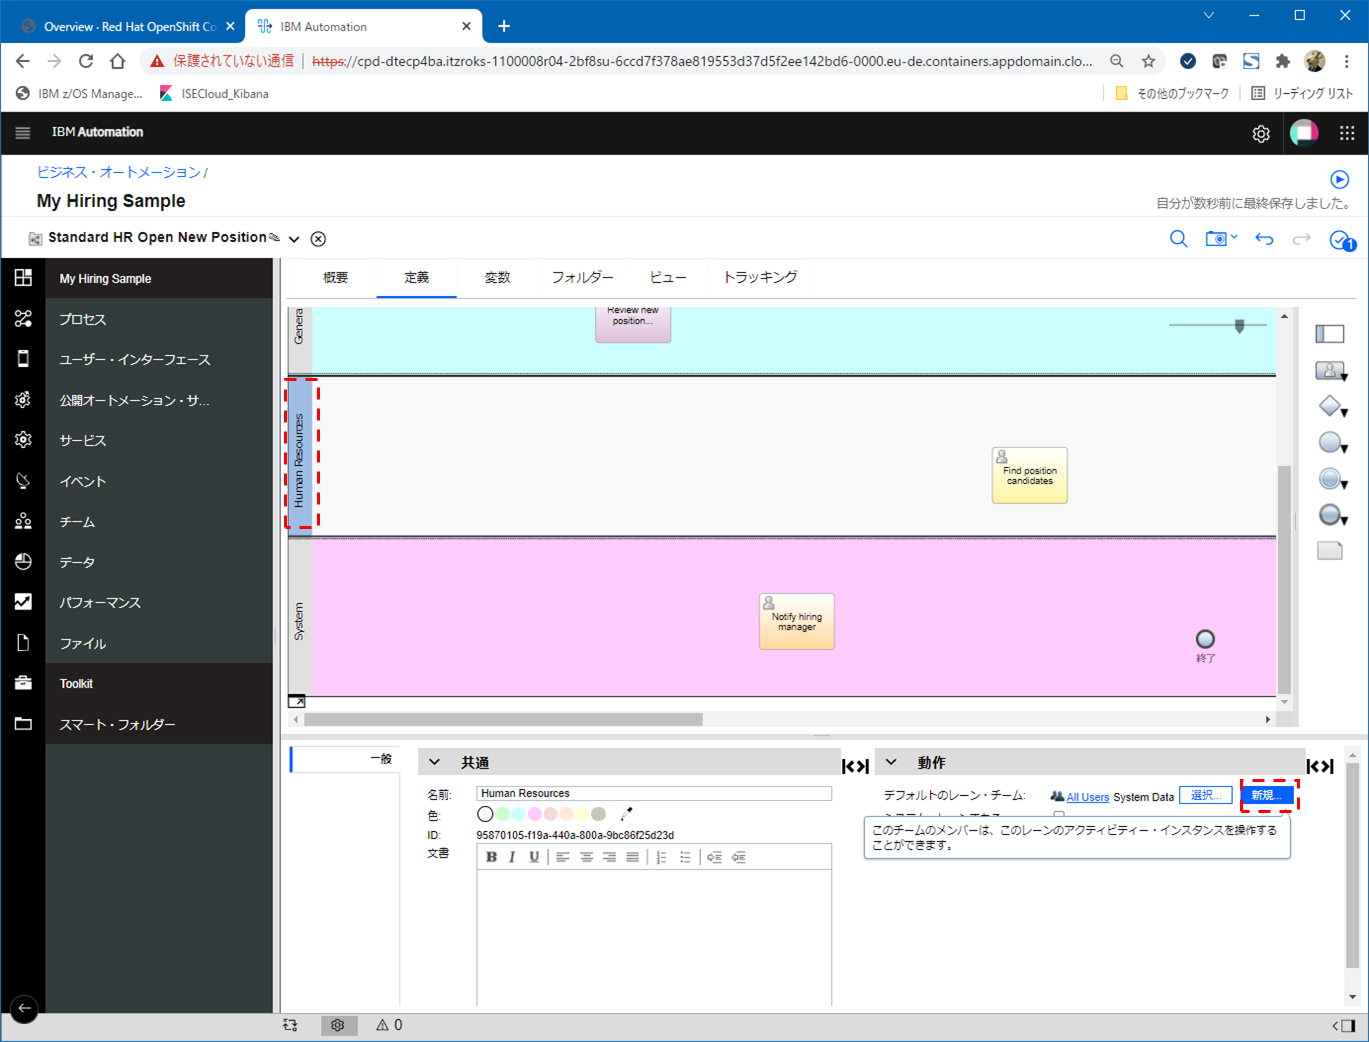Select the Find position candidates activity
Image resolution: width=1369 pixels, height=1042 pixels.
click(x=1029, y=475)
